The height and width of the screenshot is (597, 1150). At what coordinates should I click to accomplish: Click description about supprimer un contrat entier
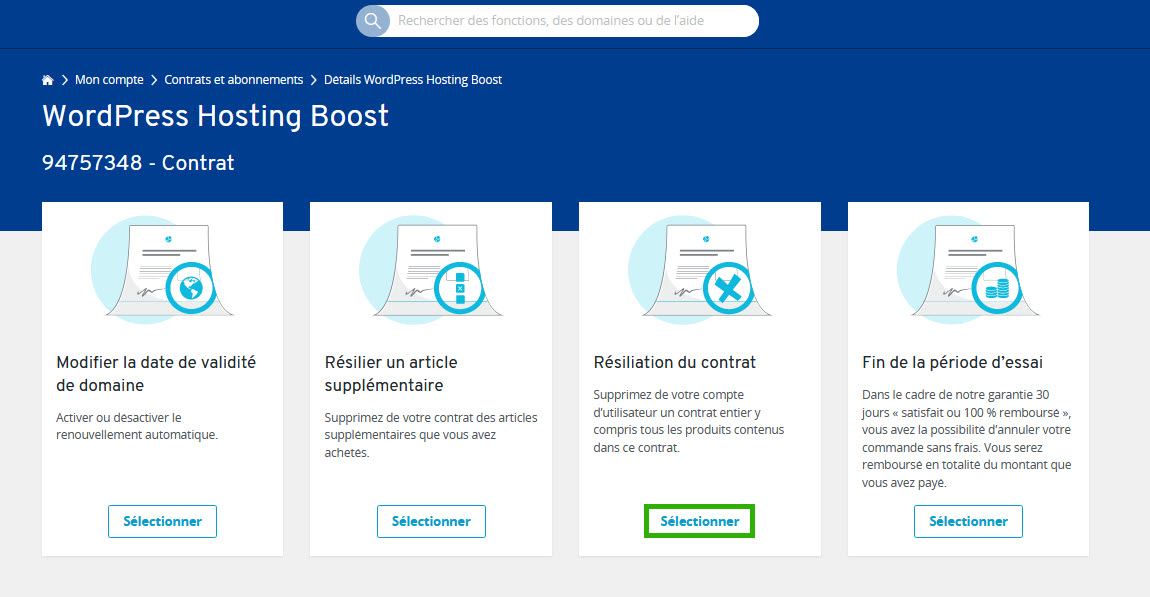[689, 421]
